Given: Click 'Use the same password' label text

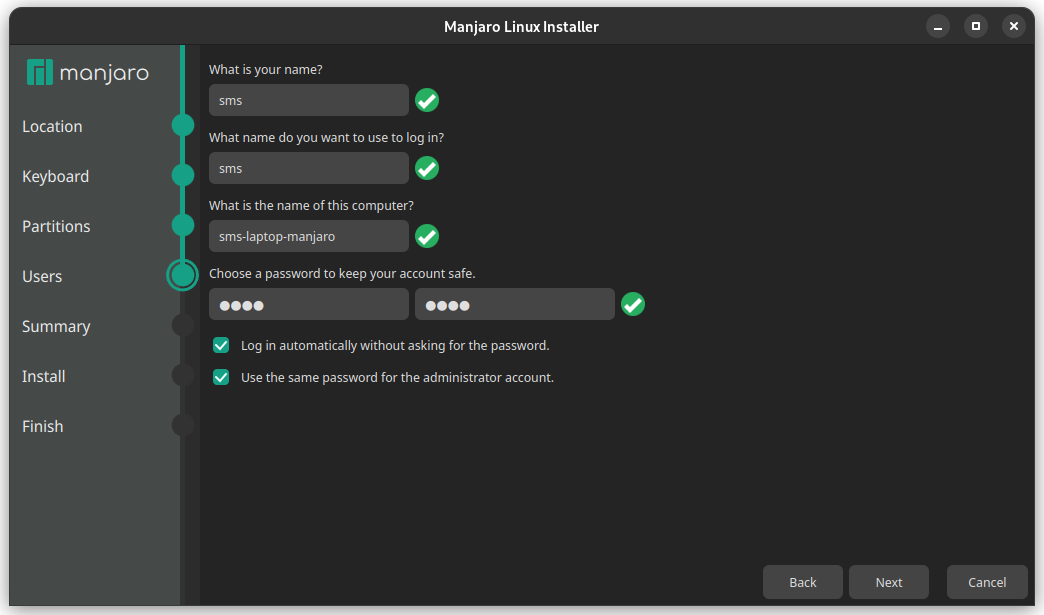Looking at the screenshot, I should click(397, 377).
